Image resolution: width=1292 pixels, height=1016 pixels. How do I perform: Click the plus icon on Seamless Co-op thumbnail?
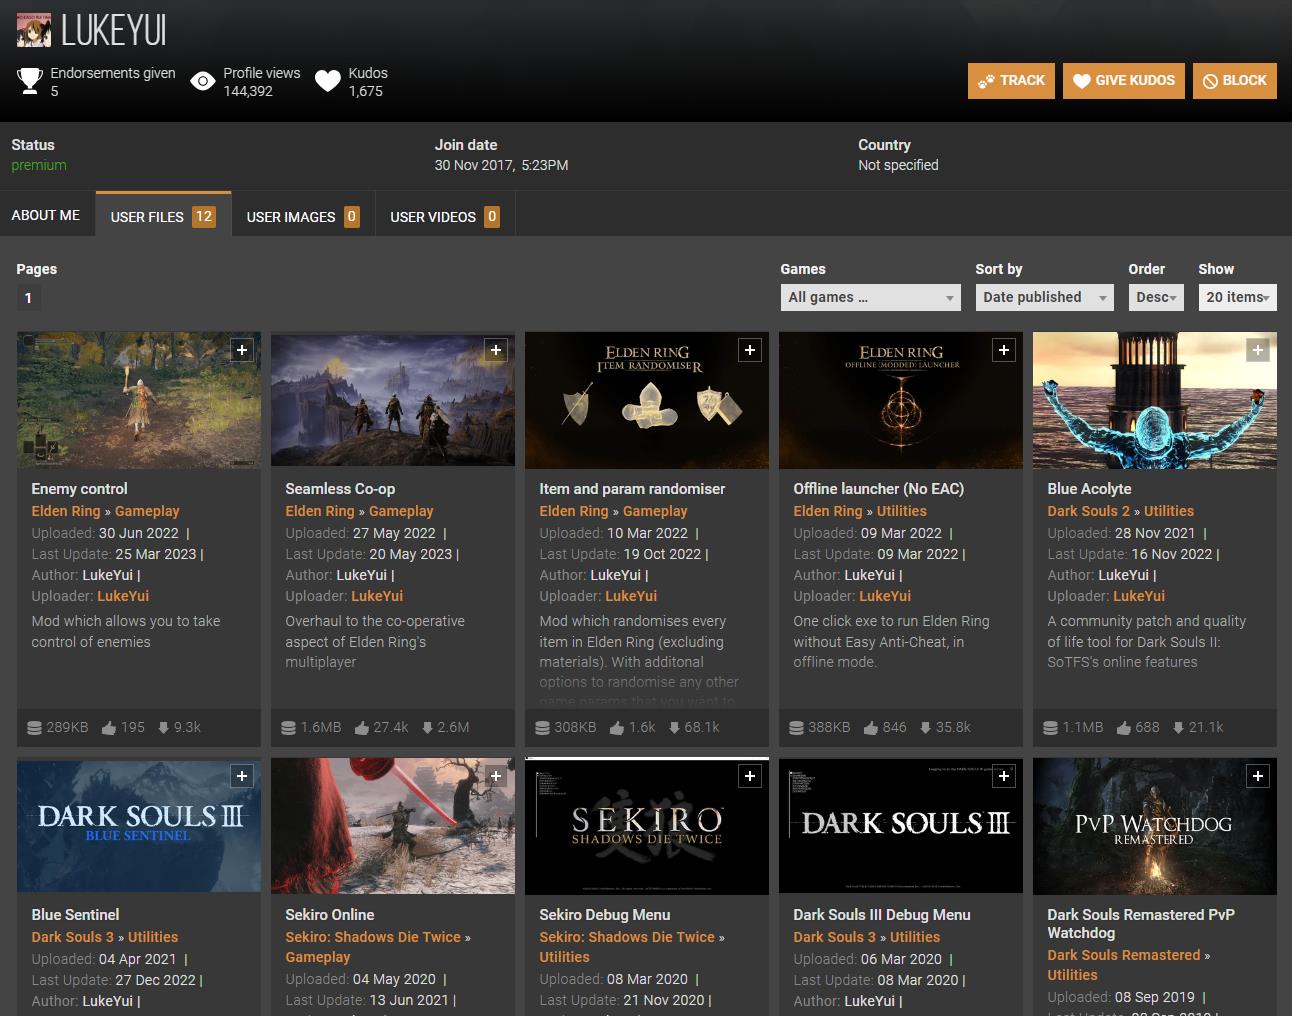[495, 350]
